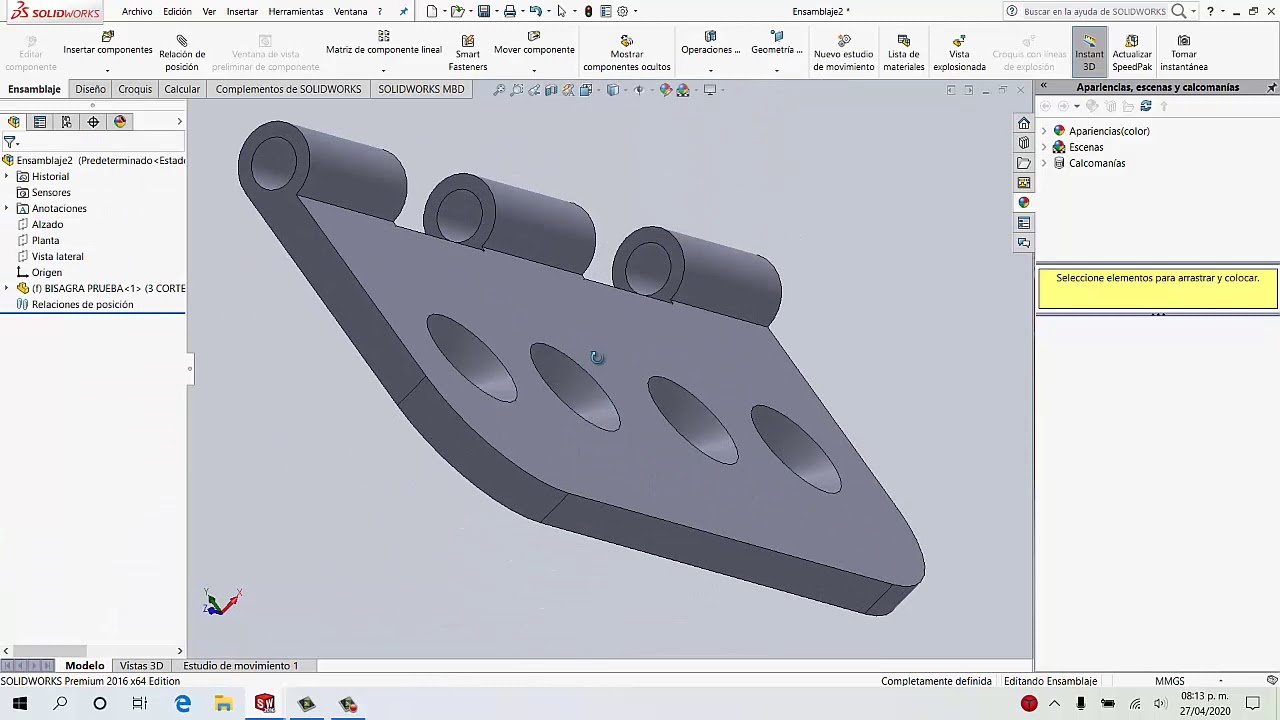The image size is (1280, 720).
Task: Open PropertyManager tab icon
Action: [40, 122]
